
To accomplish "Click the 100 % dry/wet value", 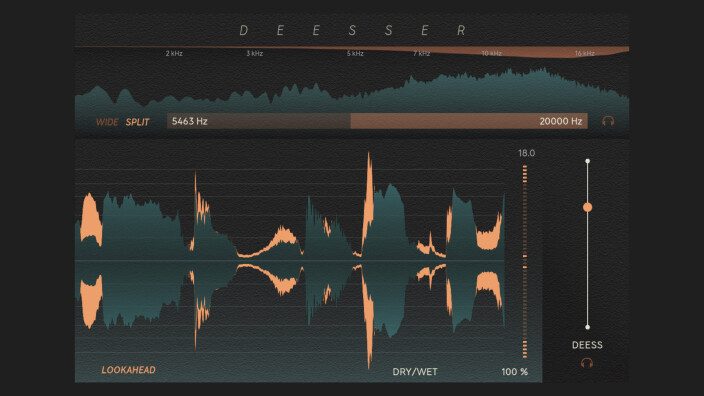I will (x=515, y=372).
